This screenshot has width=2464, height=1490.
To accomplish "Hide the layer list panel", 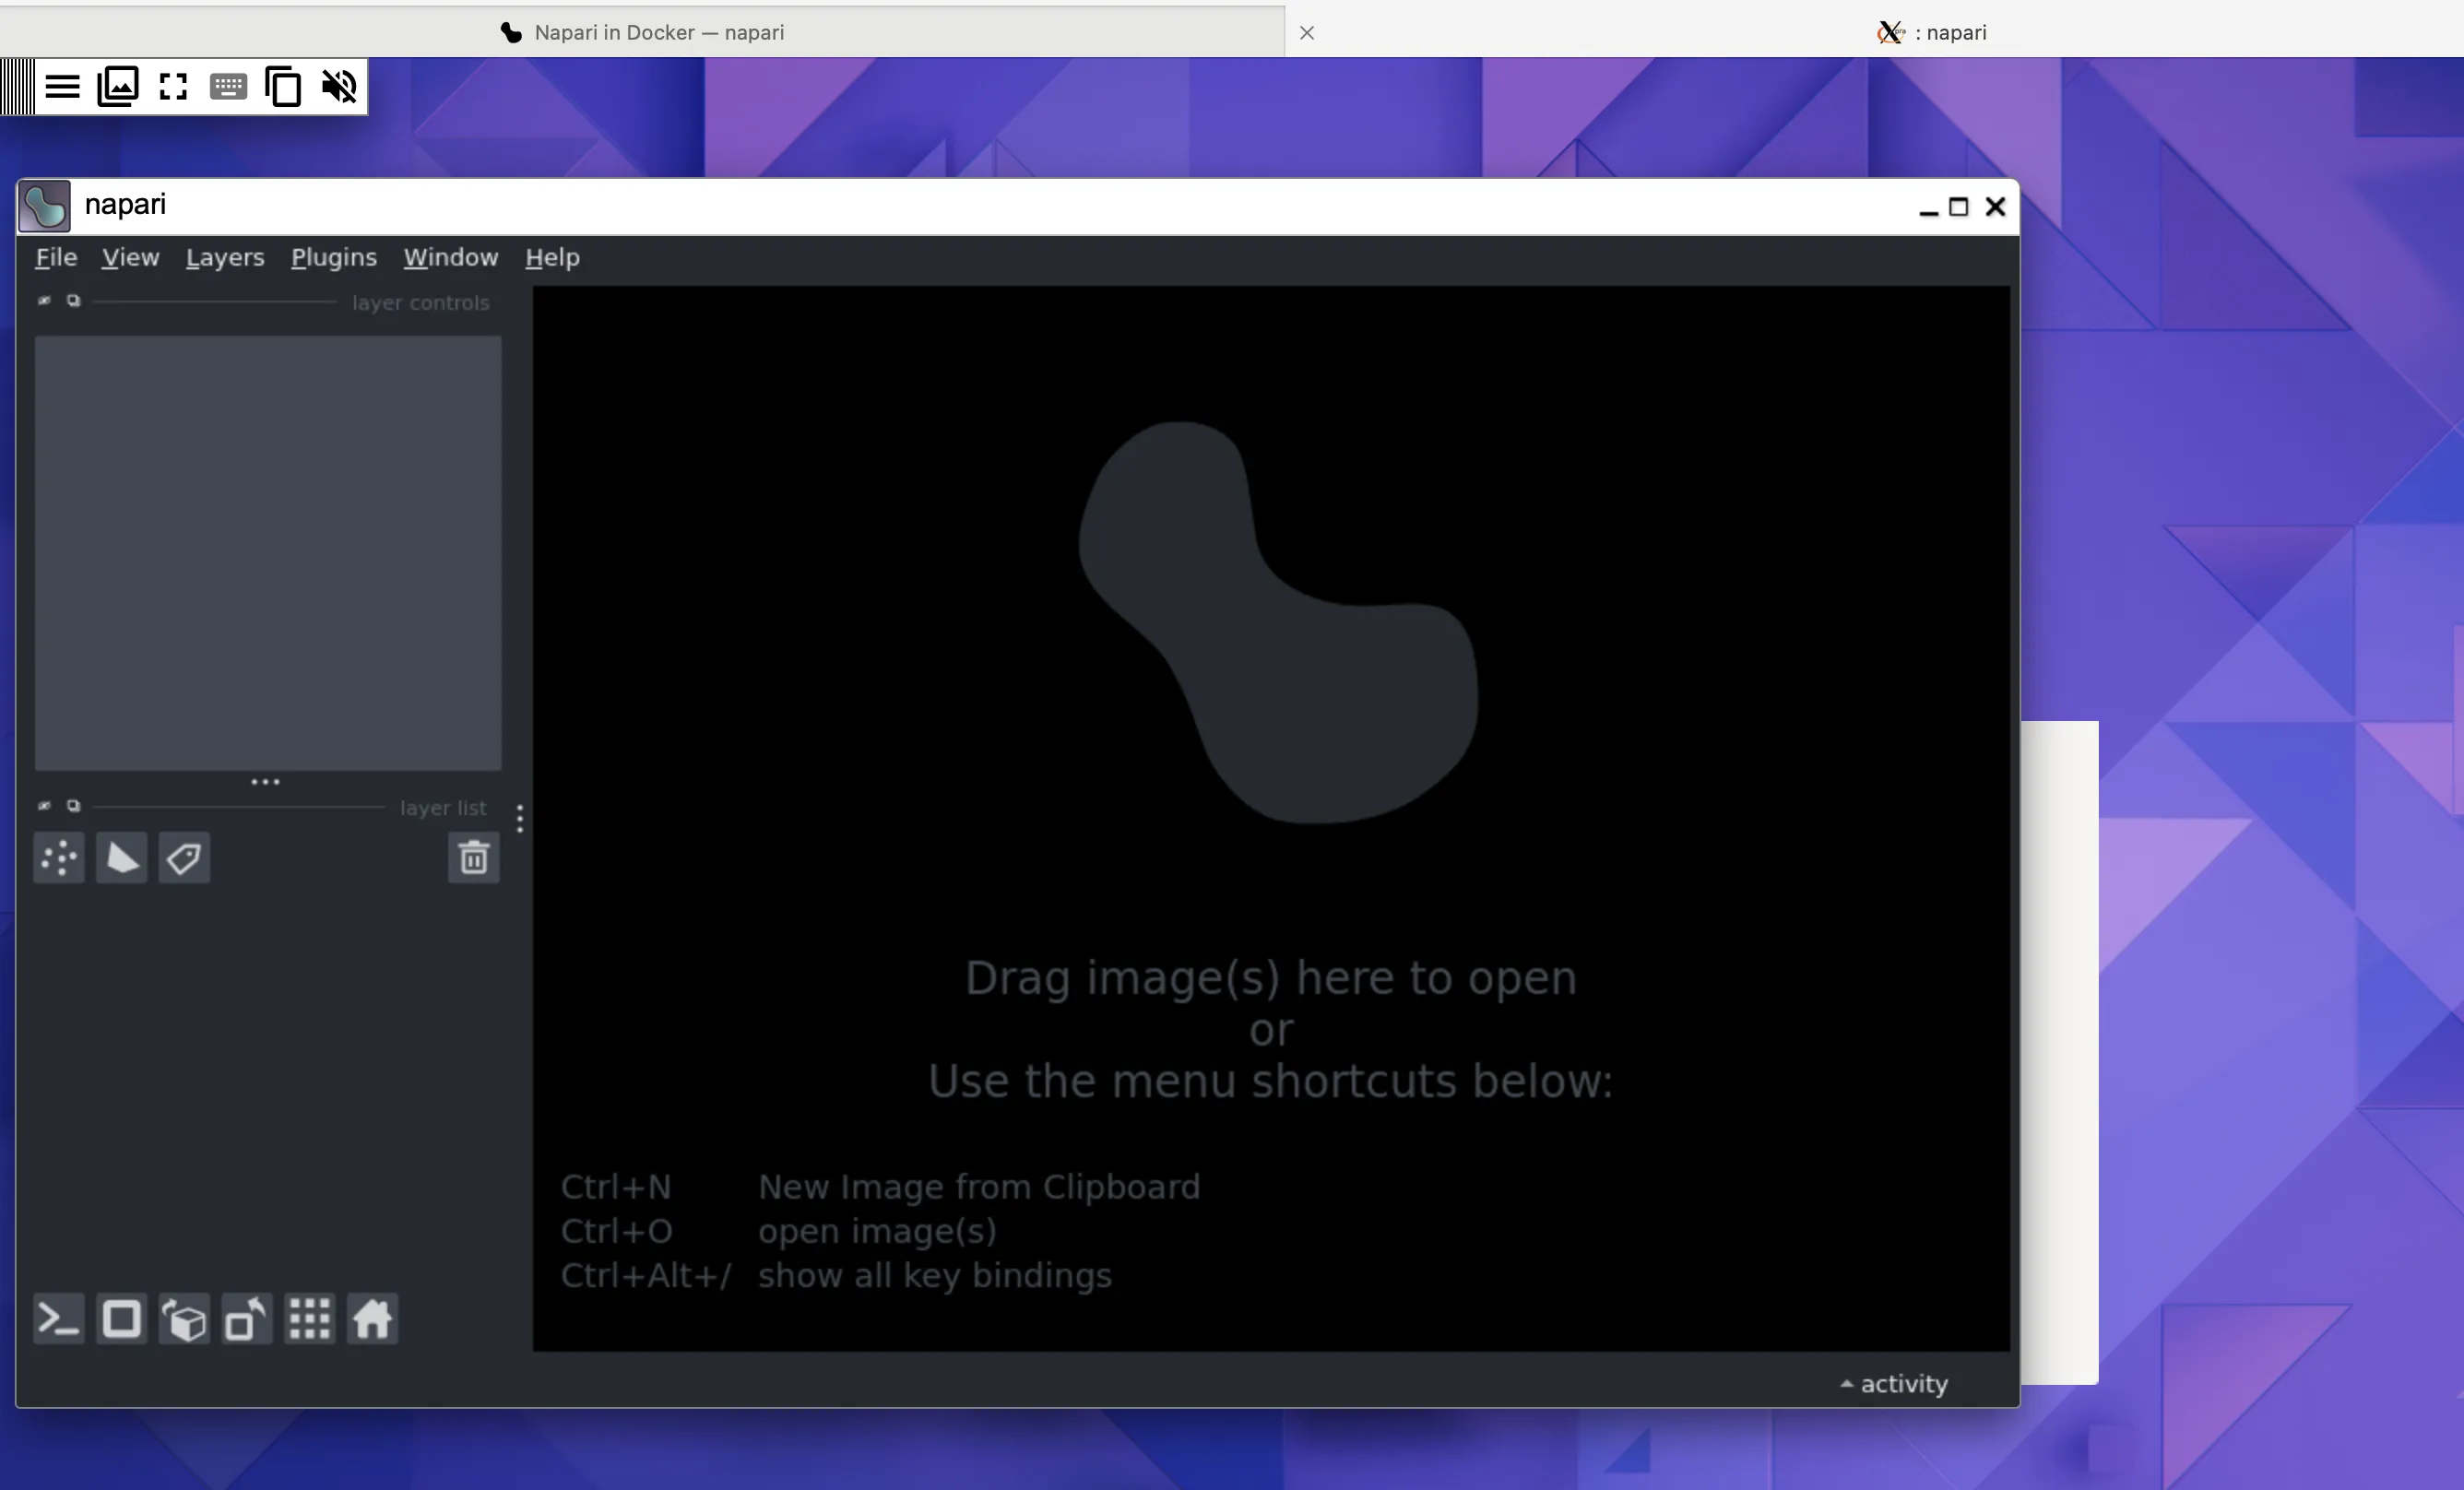I will coord(44,805).
